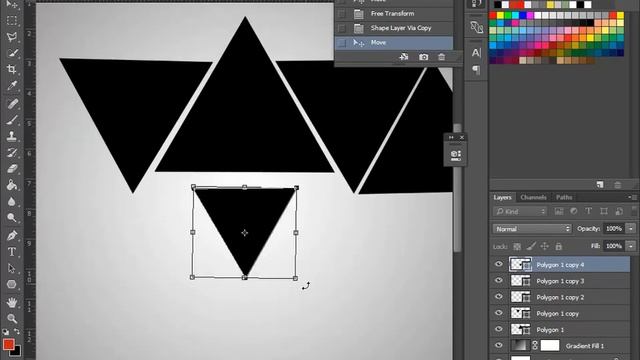Create new document from current state
The image size is (640, 360).
tap(404, 57)
